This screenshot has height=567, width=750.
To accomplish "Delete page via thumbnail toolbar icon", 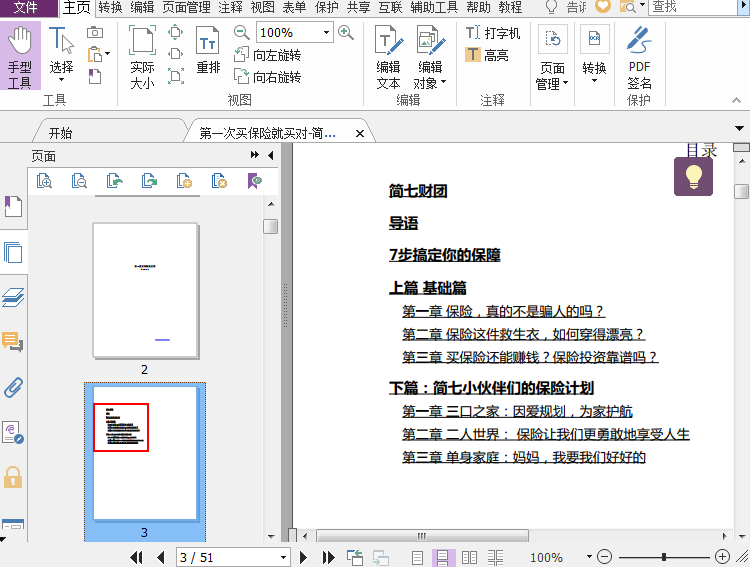I will point(219,181).
